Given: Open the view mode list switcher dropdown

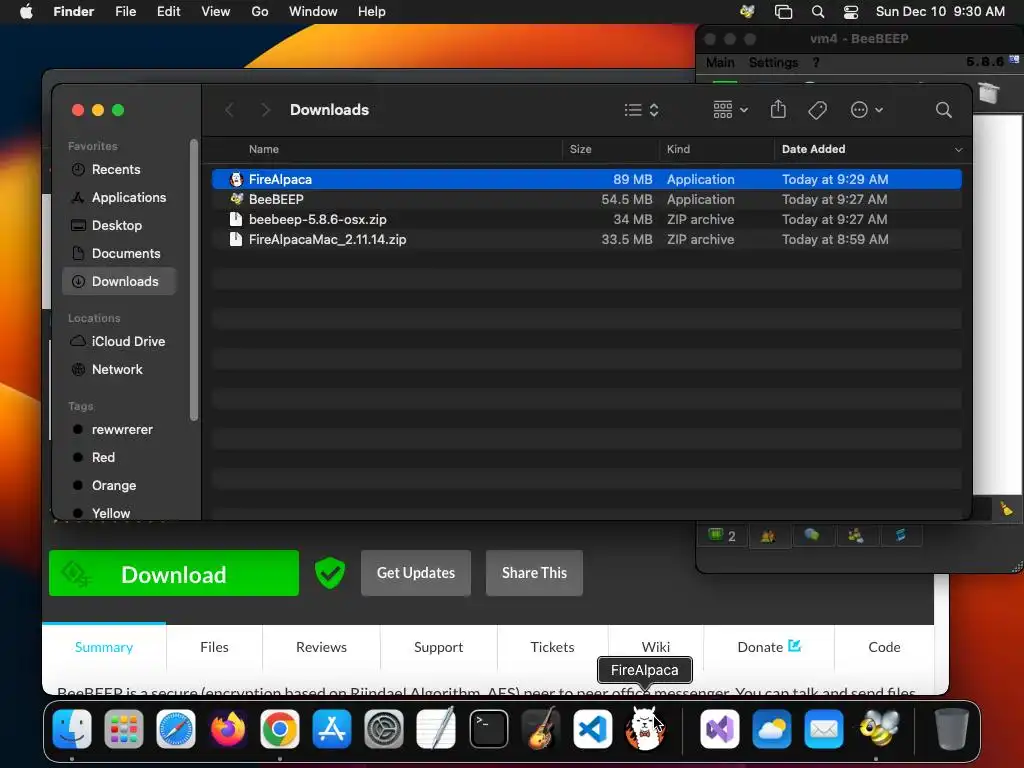Looking at the screenshot, I should (x=641, y=110).
